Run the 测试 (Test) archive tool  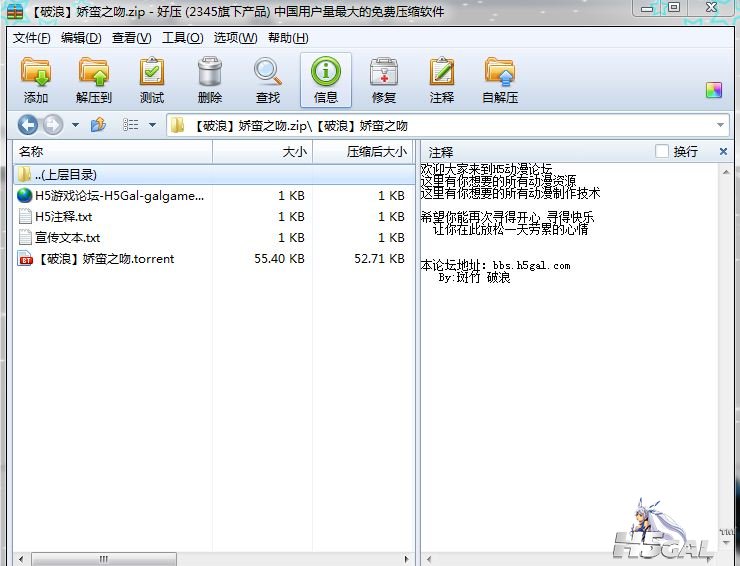152,72
